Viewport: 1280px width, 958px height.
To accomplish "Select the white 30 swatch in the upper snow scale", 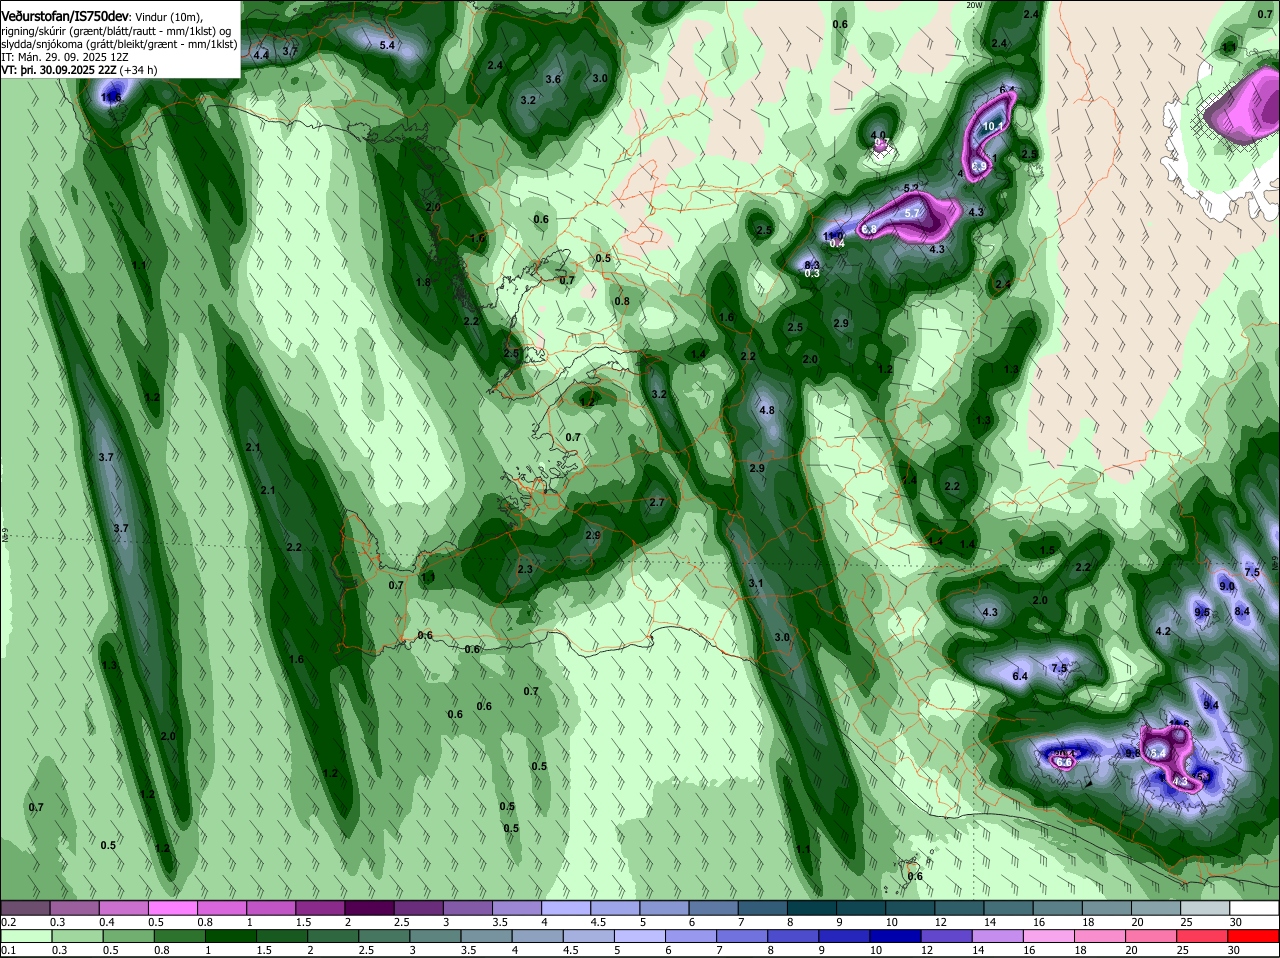I will click(1254, 908).
